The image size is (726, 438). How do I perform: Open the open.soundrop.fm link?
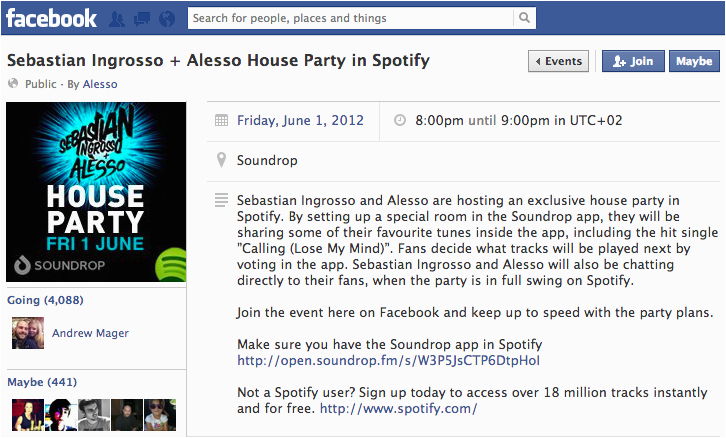388,360
